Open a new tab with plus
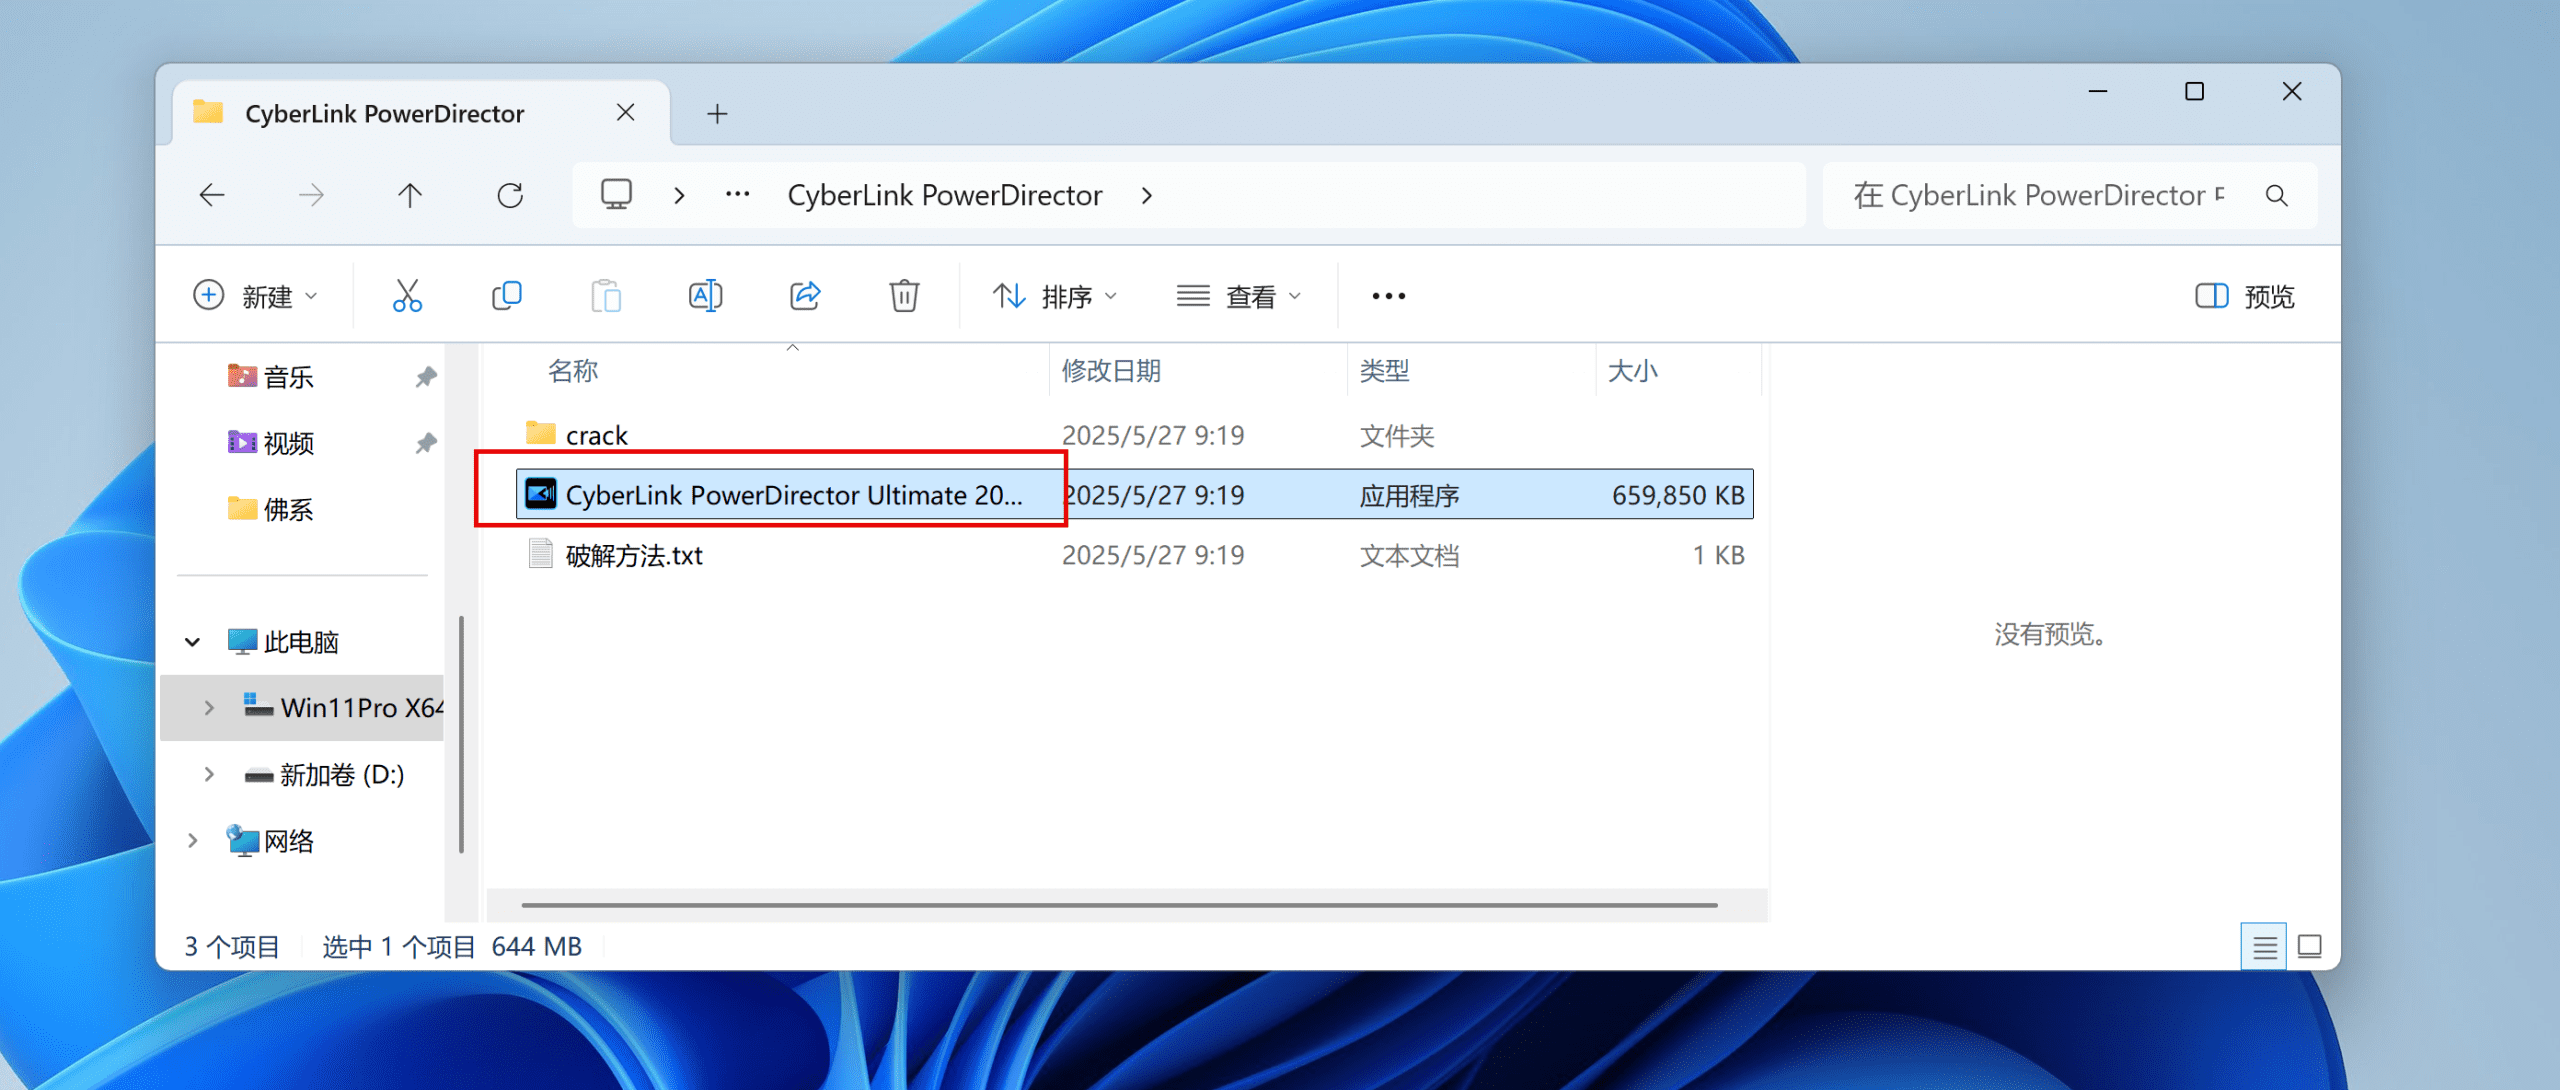This screenshot has height=1090, width=2560. click(x=717, y=114)
